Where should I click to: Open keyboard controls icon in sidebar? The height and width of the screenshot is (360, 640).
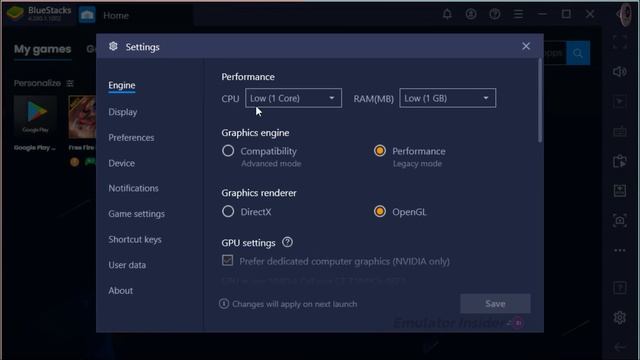pyautogui.click(x=620, y=131)
